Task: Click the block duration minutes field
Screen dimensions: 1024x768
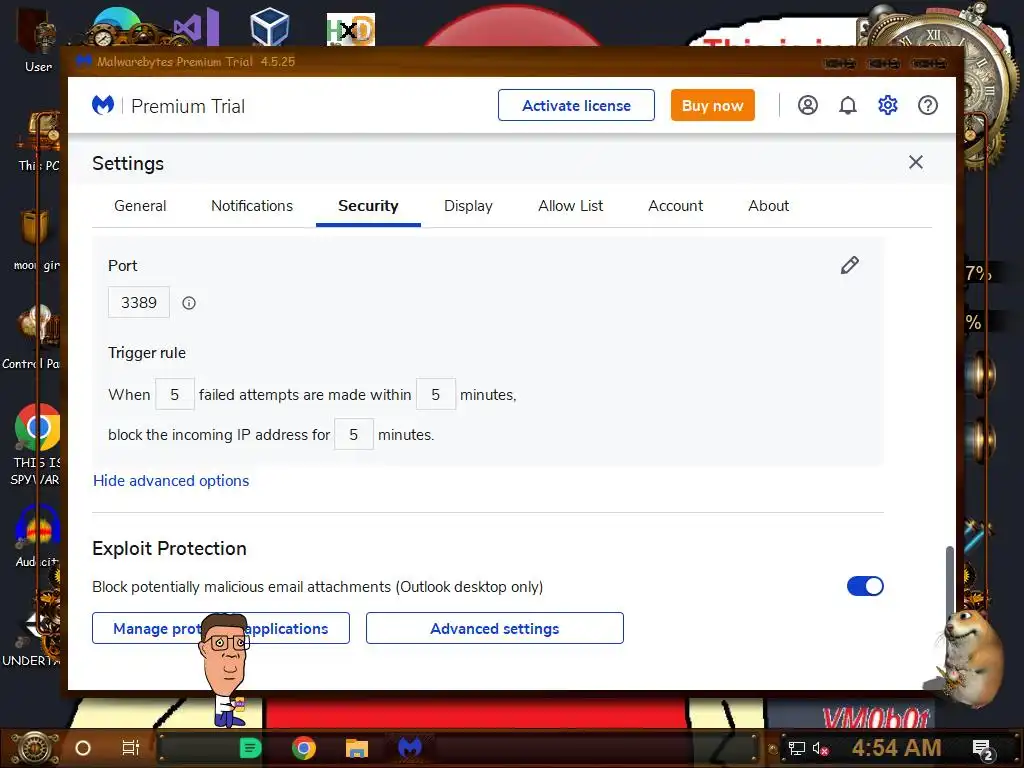Action: 353,434
